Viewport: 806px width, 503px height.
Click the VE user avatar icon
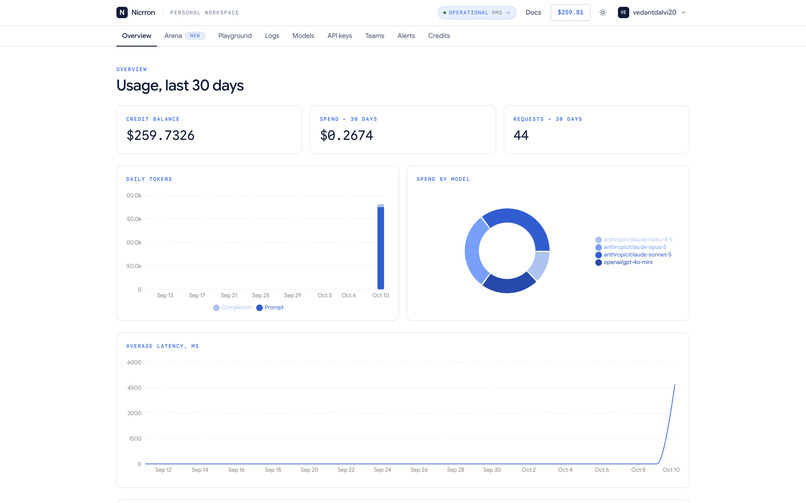623,12
